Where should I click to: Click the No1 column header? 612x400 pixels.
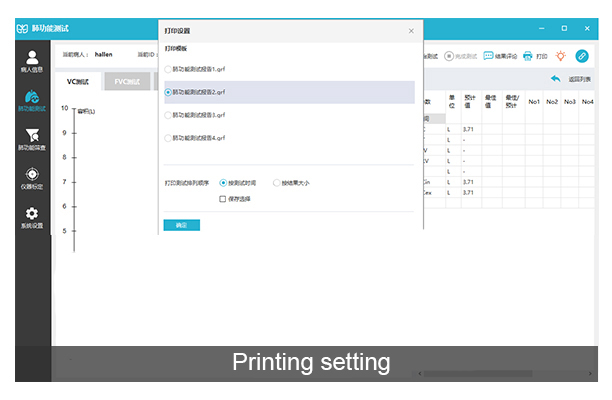click(534, 101)
